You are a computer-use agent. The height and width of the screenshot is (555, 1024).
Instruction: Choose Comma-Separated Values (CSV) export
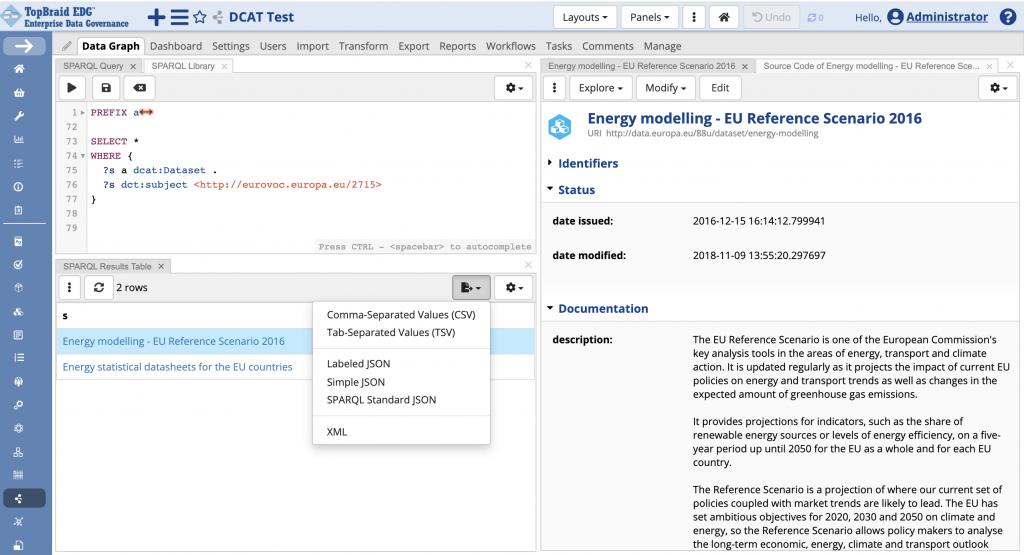coord(401,315)
